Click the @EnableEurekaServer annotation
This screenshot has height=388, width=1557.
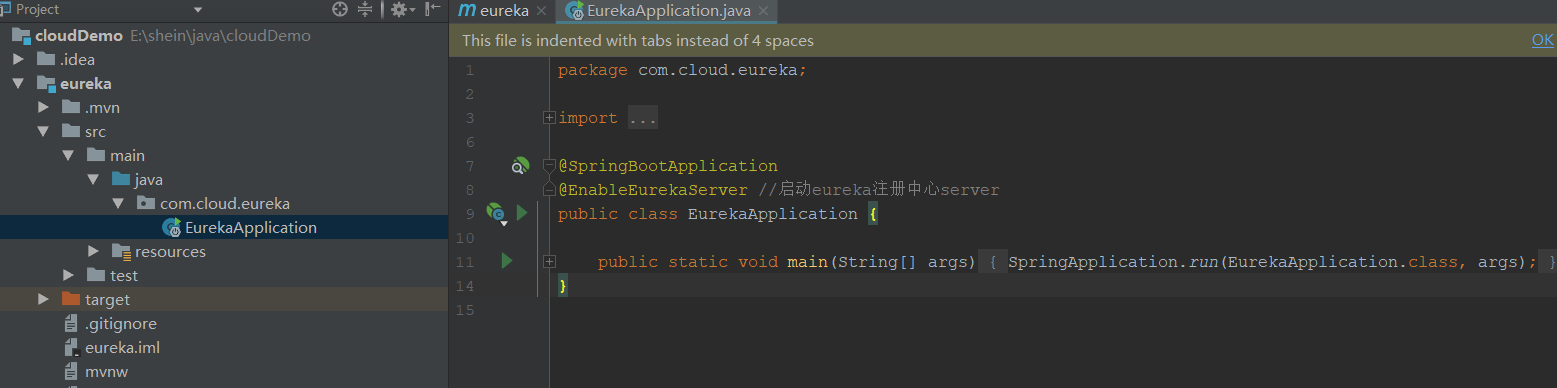[652, 190]
